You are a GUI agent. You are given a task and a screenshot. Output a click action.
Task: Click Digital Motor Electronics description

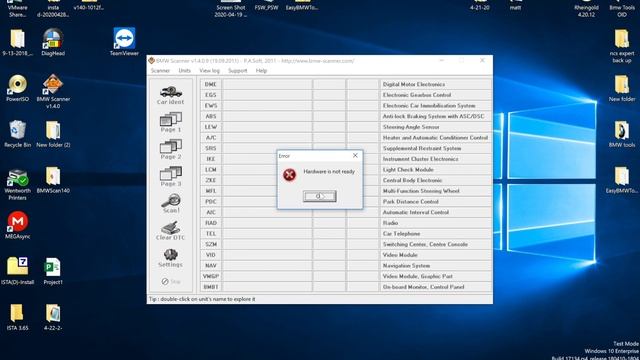click(414, 84)
